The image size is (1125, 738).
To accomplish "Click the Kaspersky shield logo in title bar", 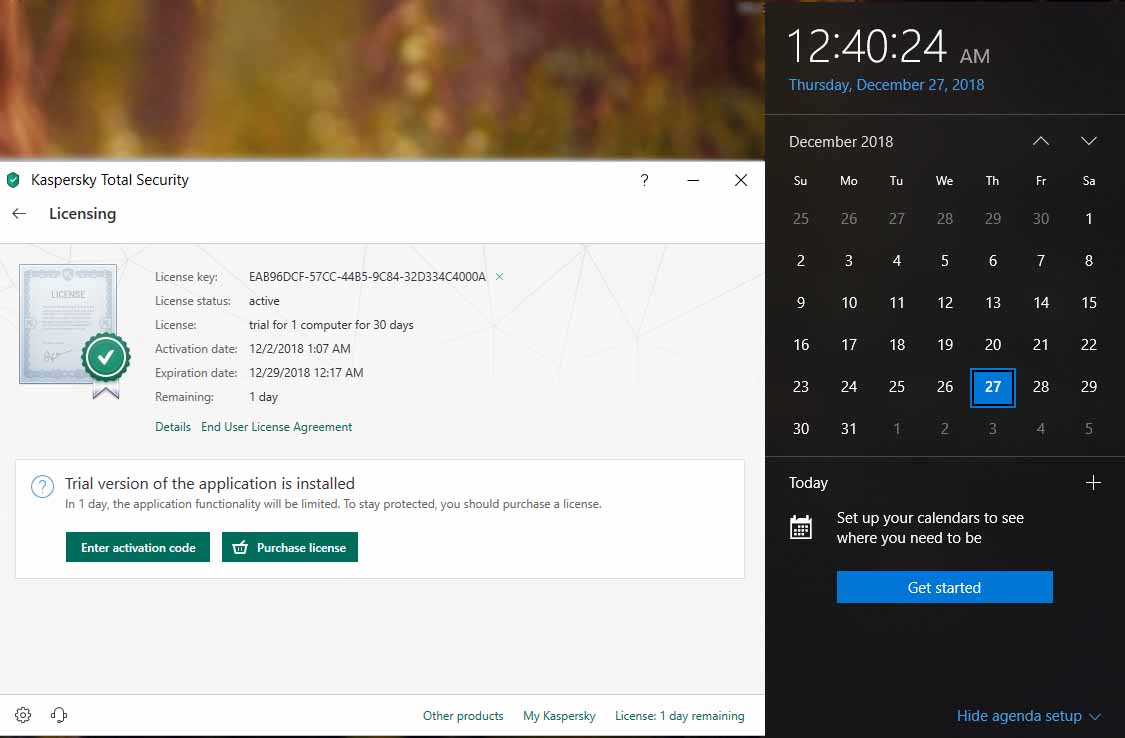I will pyautogui.click(x=14, y=180).
